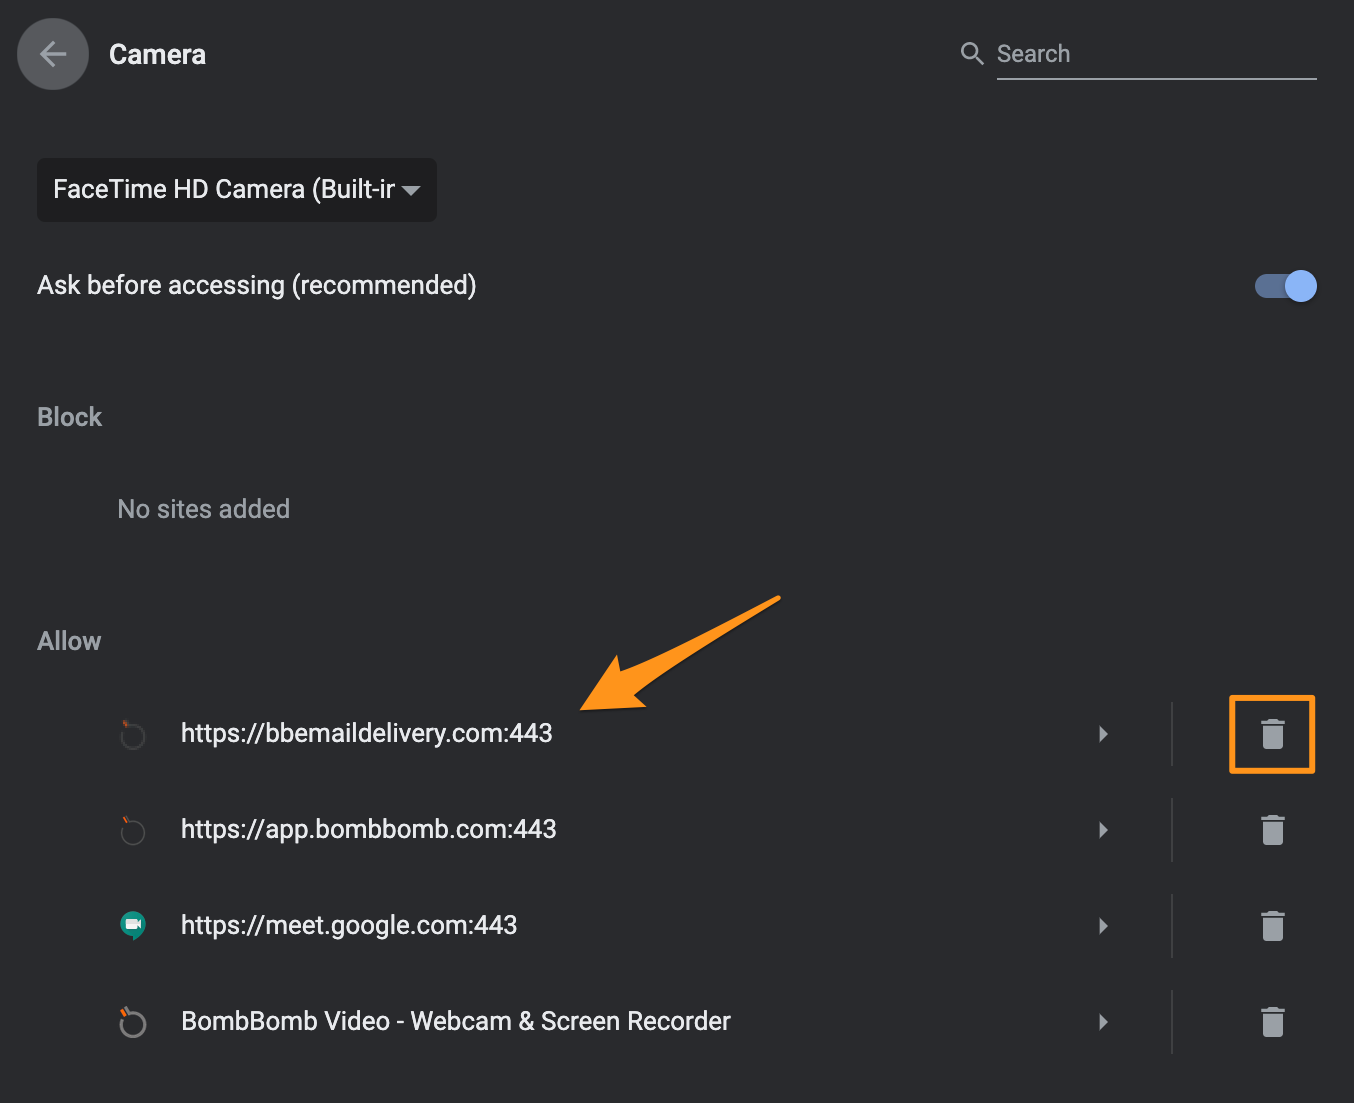Remove BombBomb Video extension permission
Viewport: 1354px width, 1103px height.
pyautogui.click(x=1272, y=1022)
